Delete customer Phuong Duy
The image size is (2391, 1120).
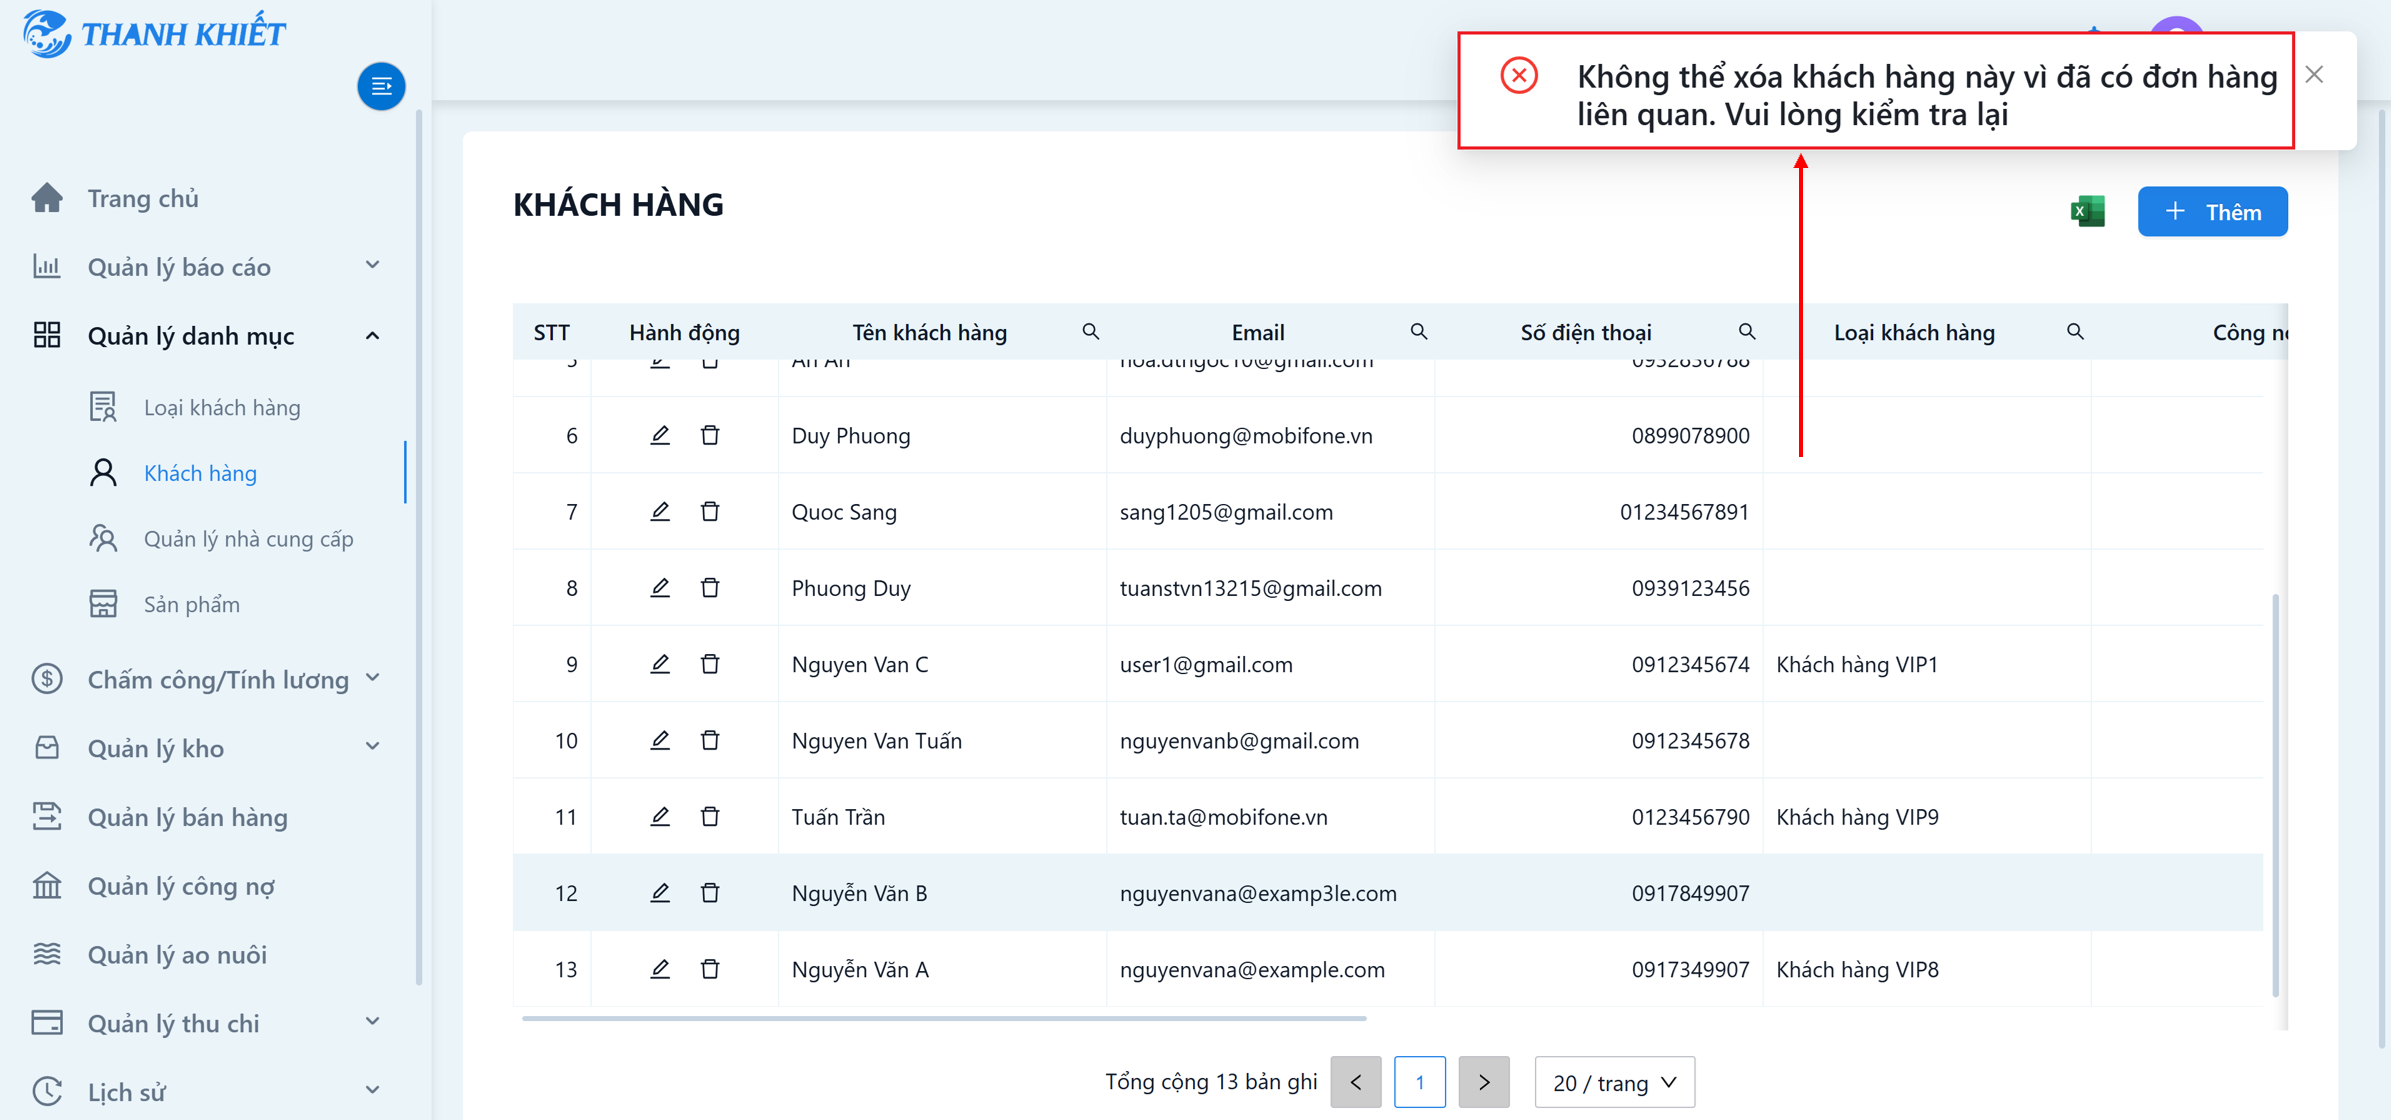point(710,587)
